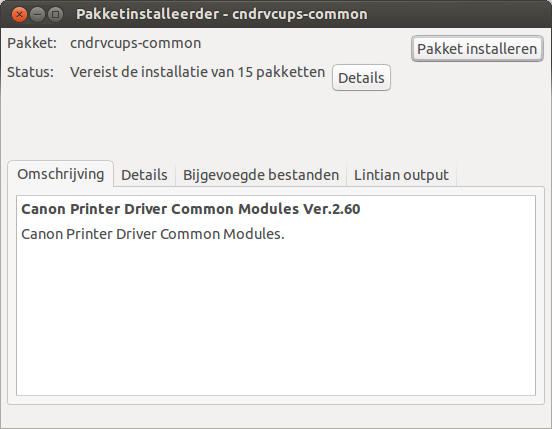Maximize the package installer window

click(x=55, y=14)
